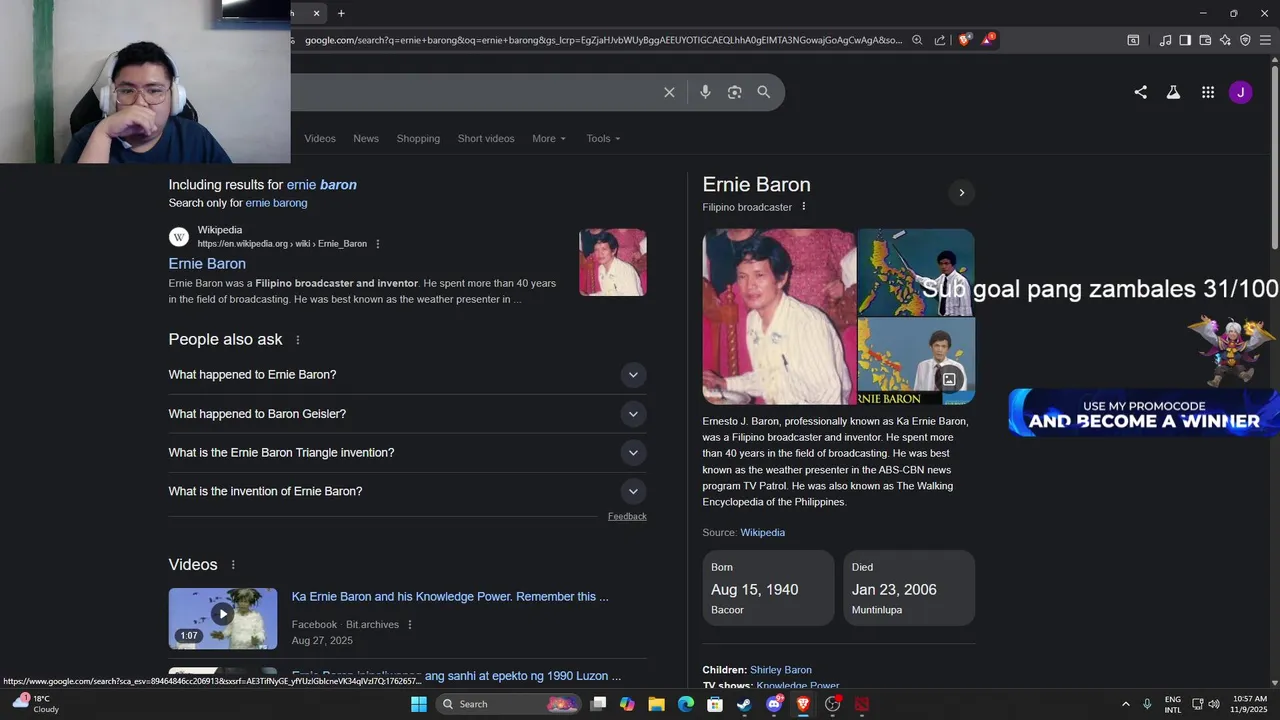Open the clock showing 10:57 AM
Image resolution: width=1280 pixels, height=720 pixels.
(x=1249, y=704)
